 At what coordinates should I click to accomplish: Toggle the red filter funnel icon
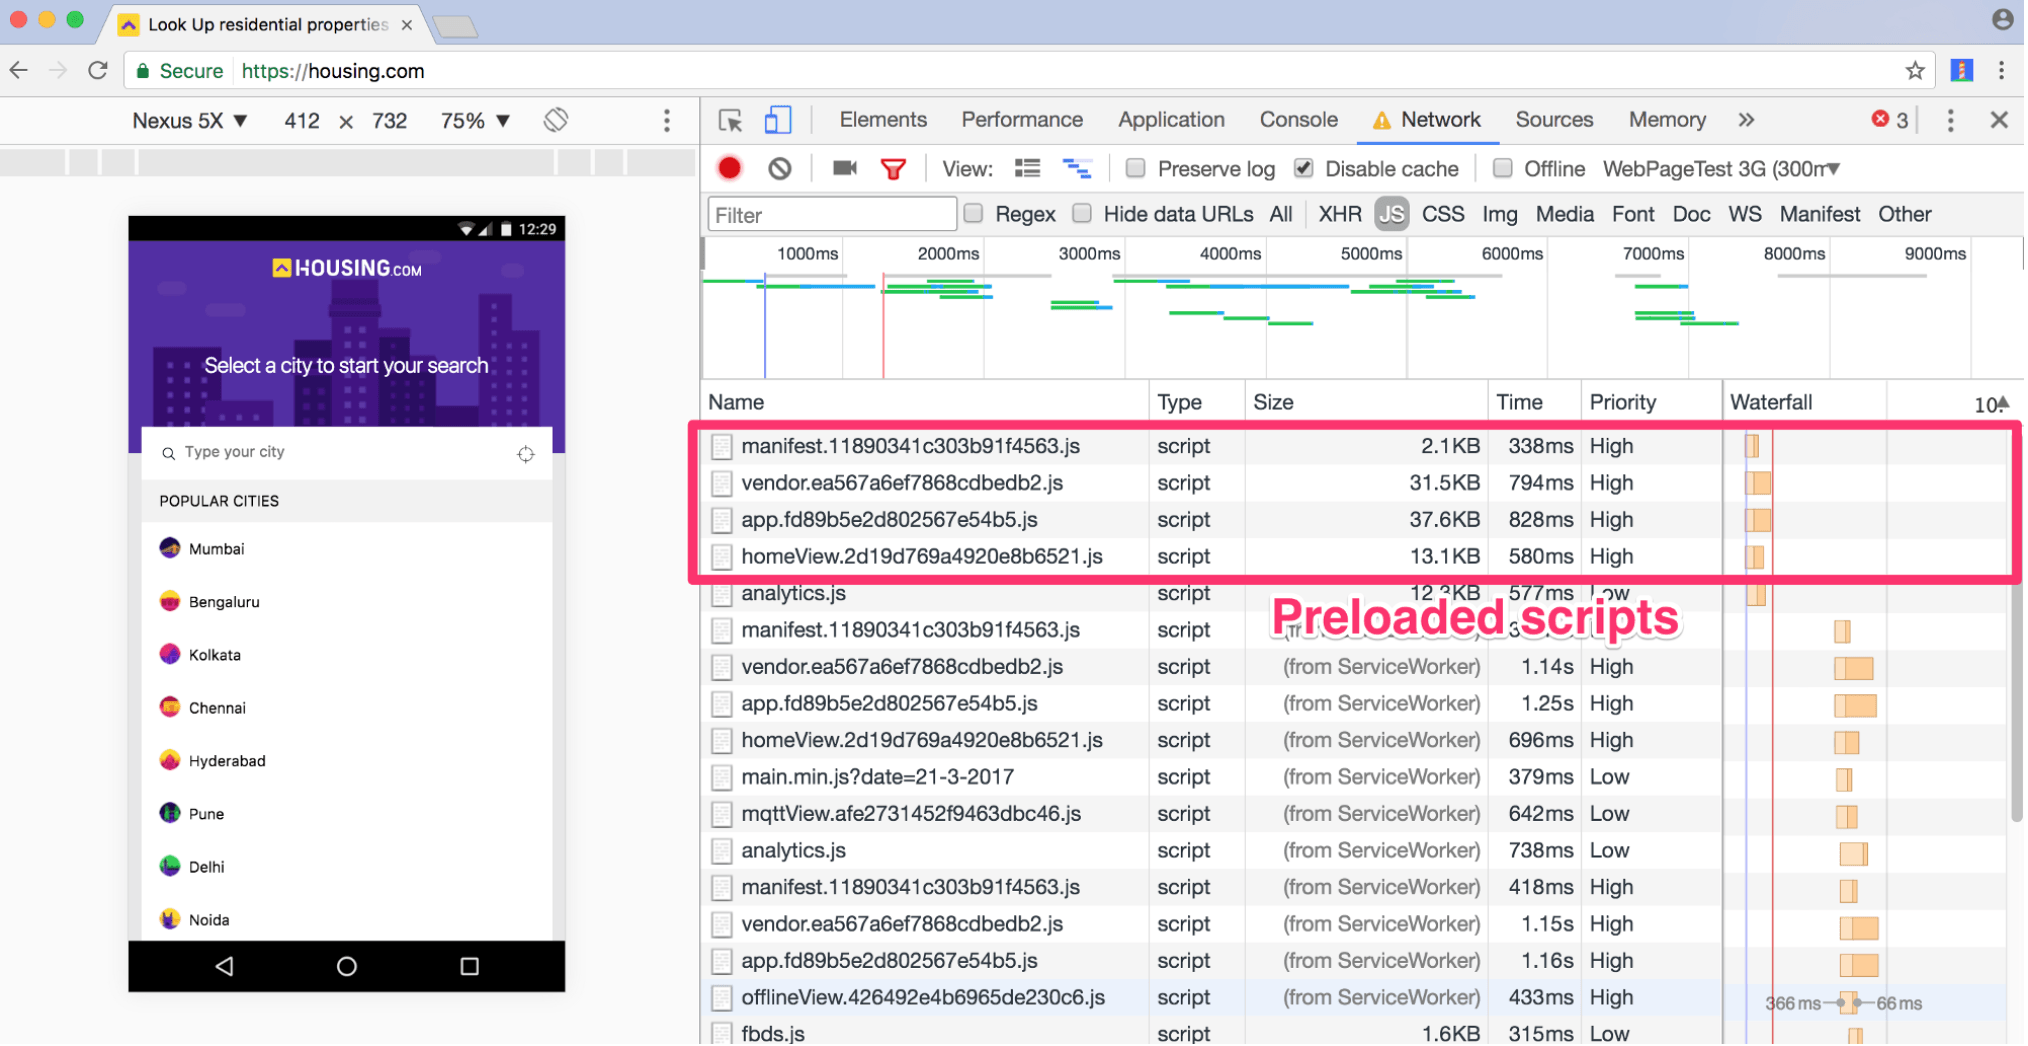pos(894,169)
